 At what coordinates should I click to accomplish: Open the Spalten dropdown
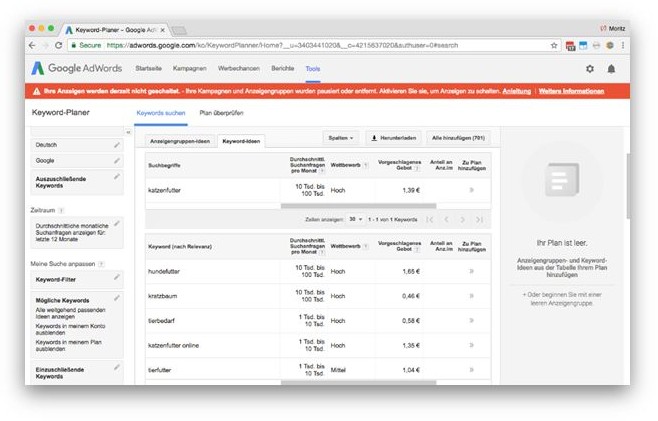(340, 137)
